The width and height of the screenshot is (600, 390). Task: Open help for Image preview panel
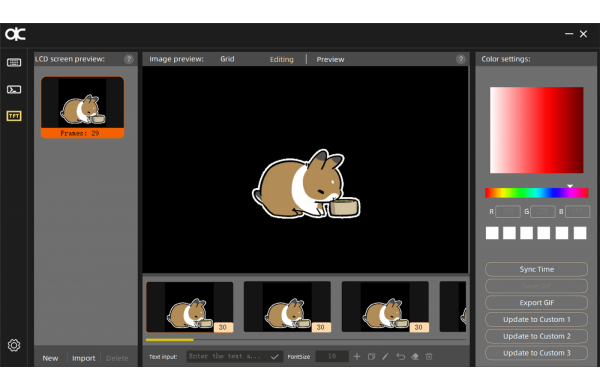point(461,59)
